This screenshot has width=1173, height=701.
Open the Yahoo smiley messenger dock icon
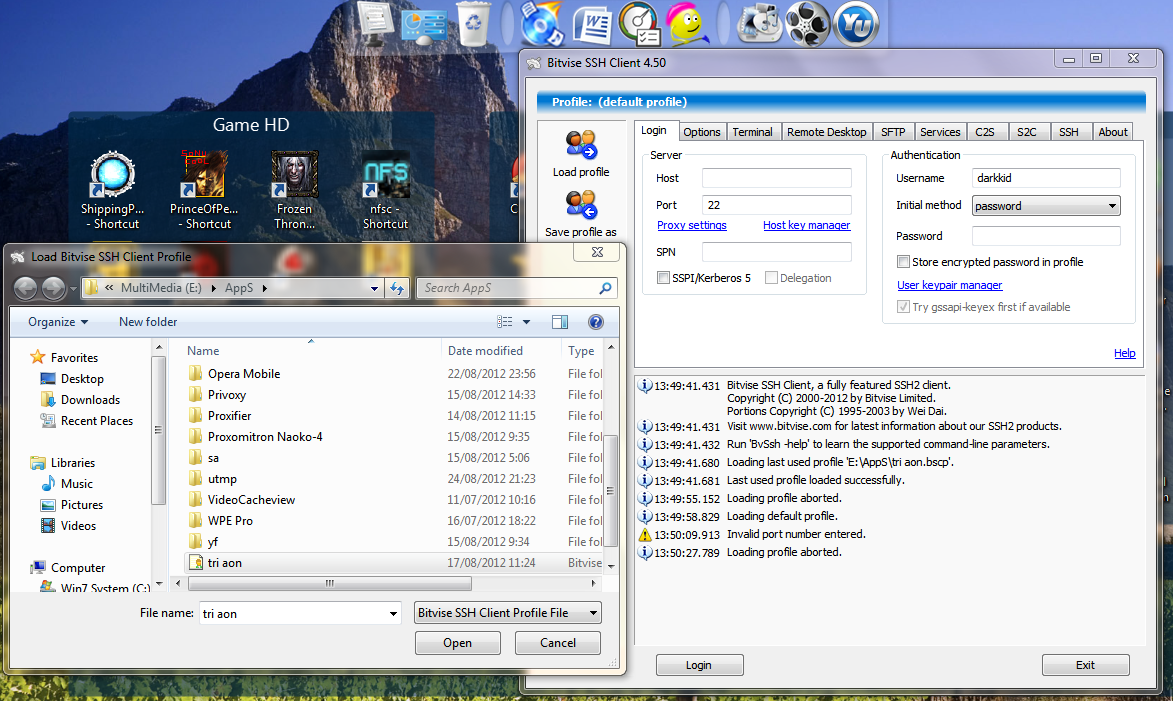pyautogui.click(x=687, y=23)
